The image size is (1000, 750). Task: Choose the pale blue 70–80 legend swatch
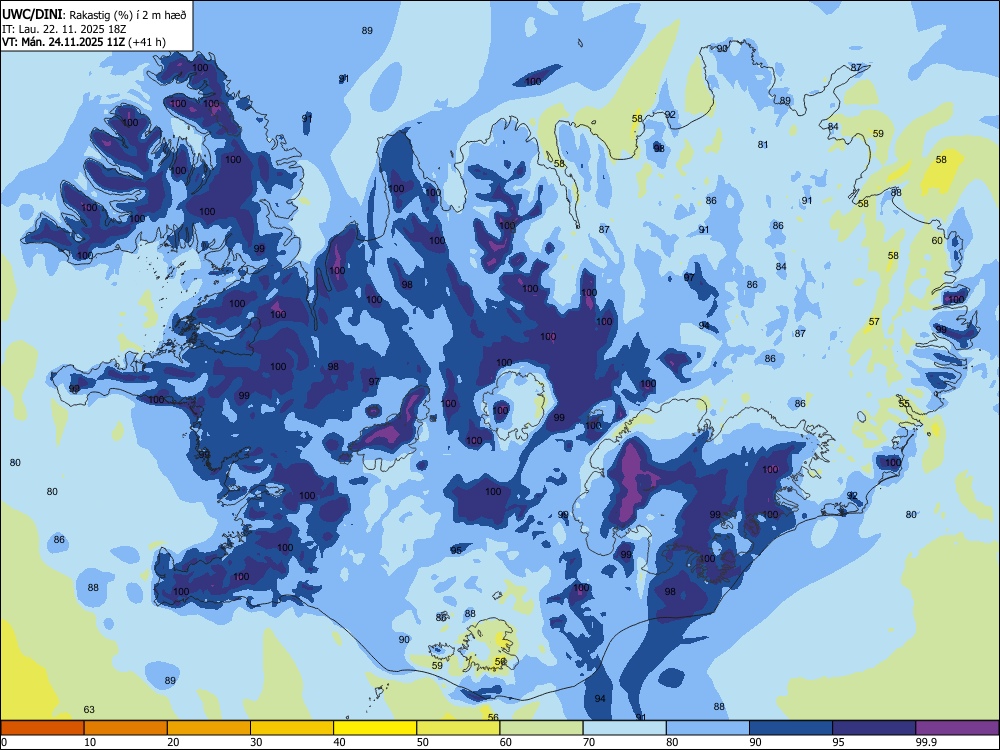pyautogui.click(x=625, y=728)
